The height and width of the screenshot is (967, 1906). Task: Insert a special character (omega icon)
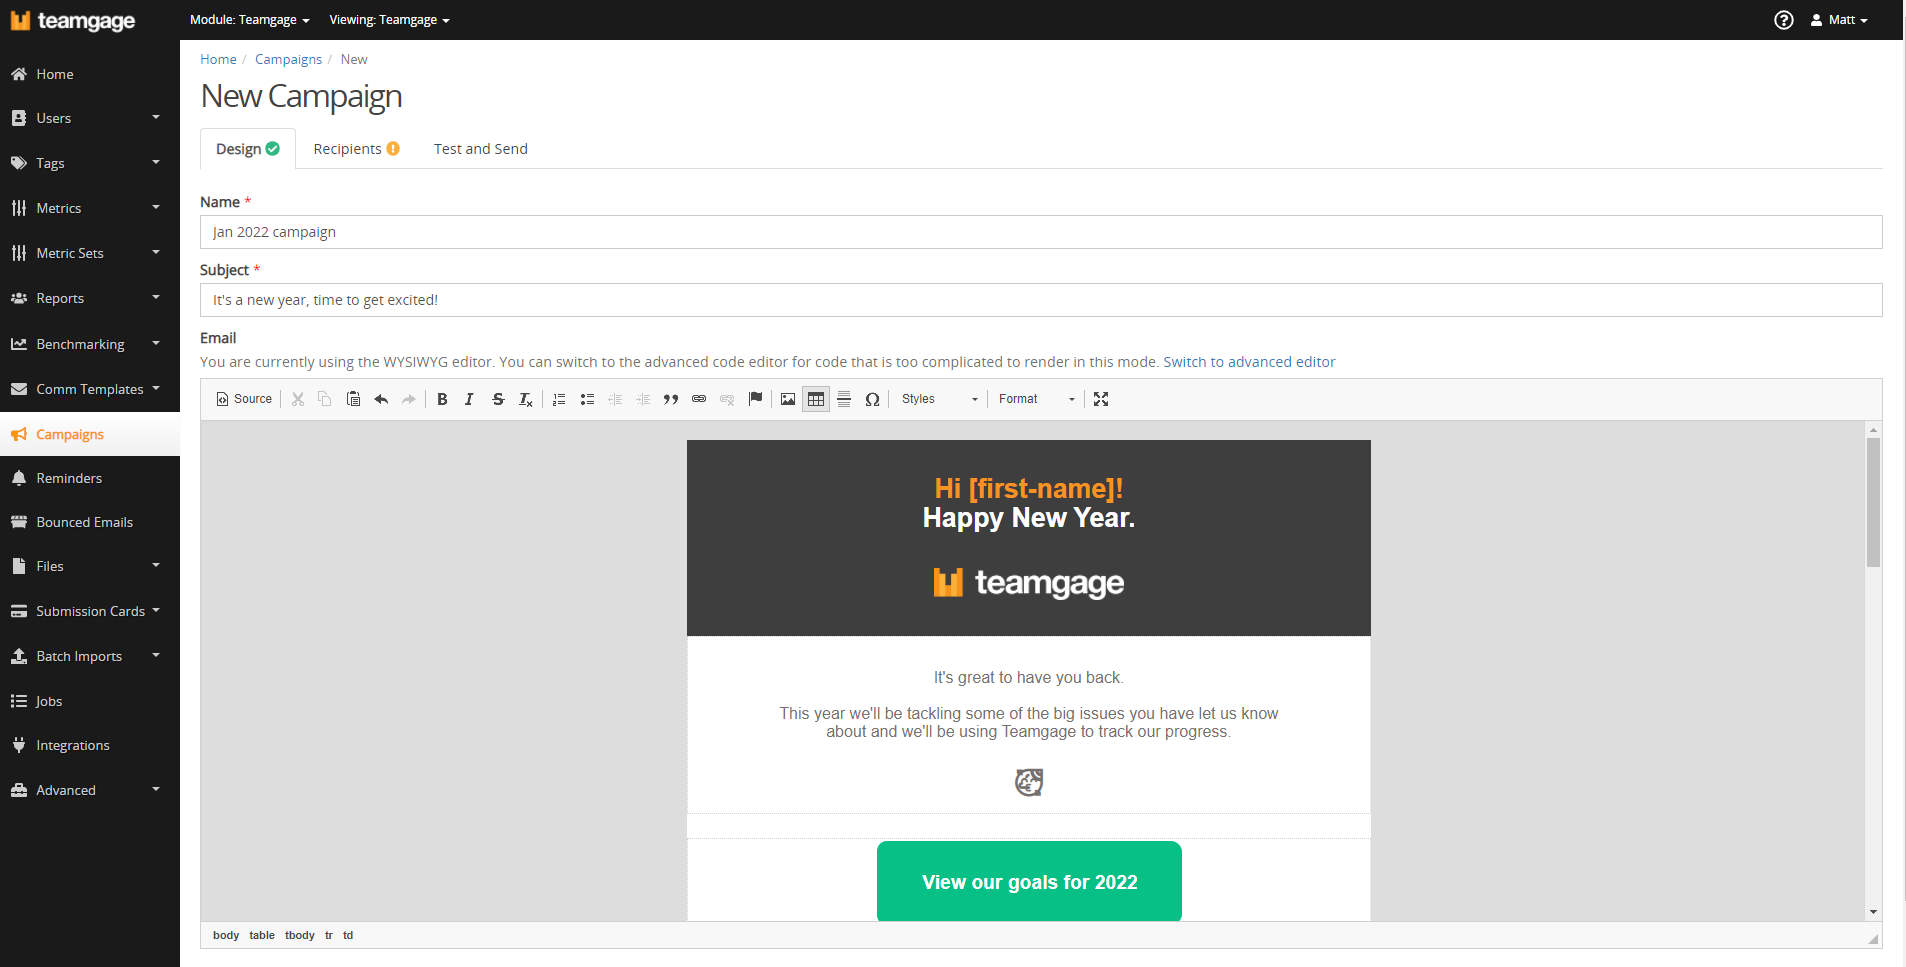(872, 399)
